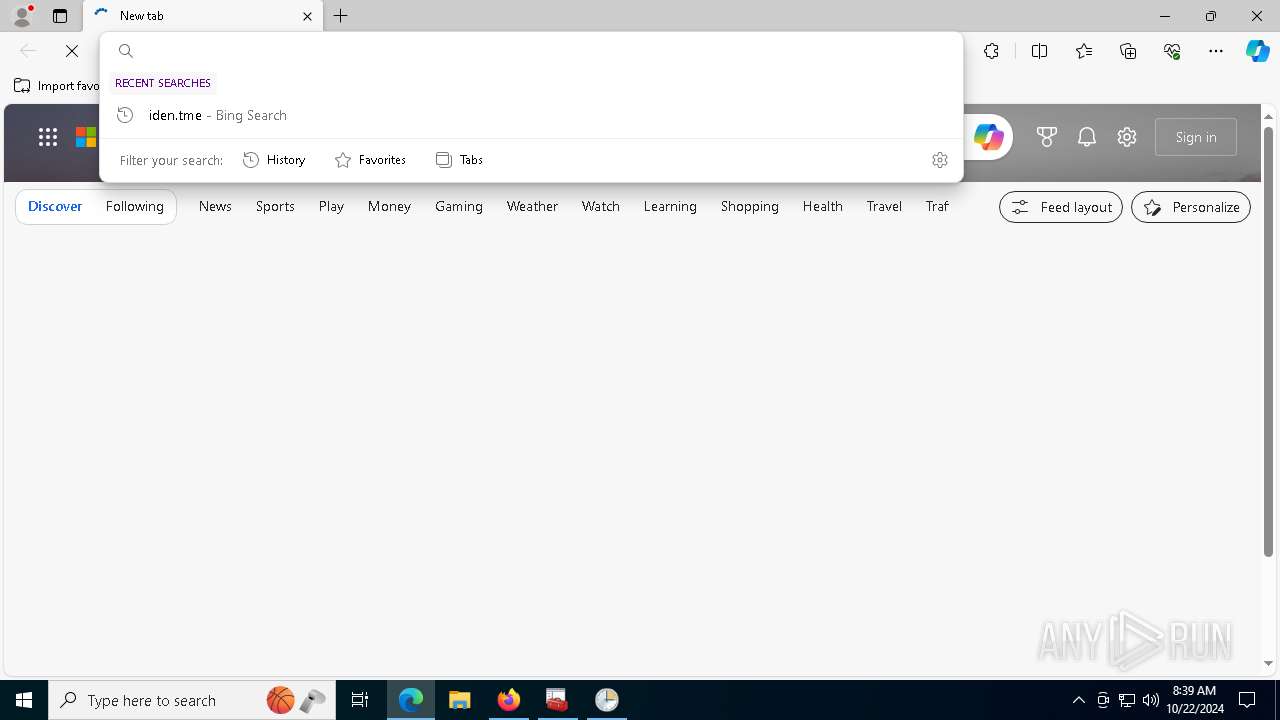
Task: Open the Watch category
Action: click(x=601, y=206)
